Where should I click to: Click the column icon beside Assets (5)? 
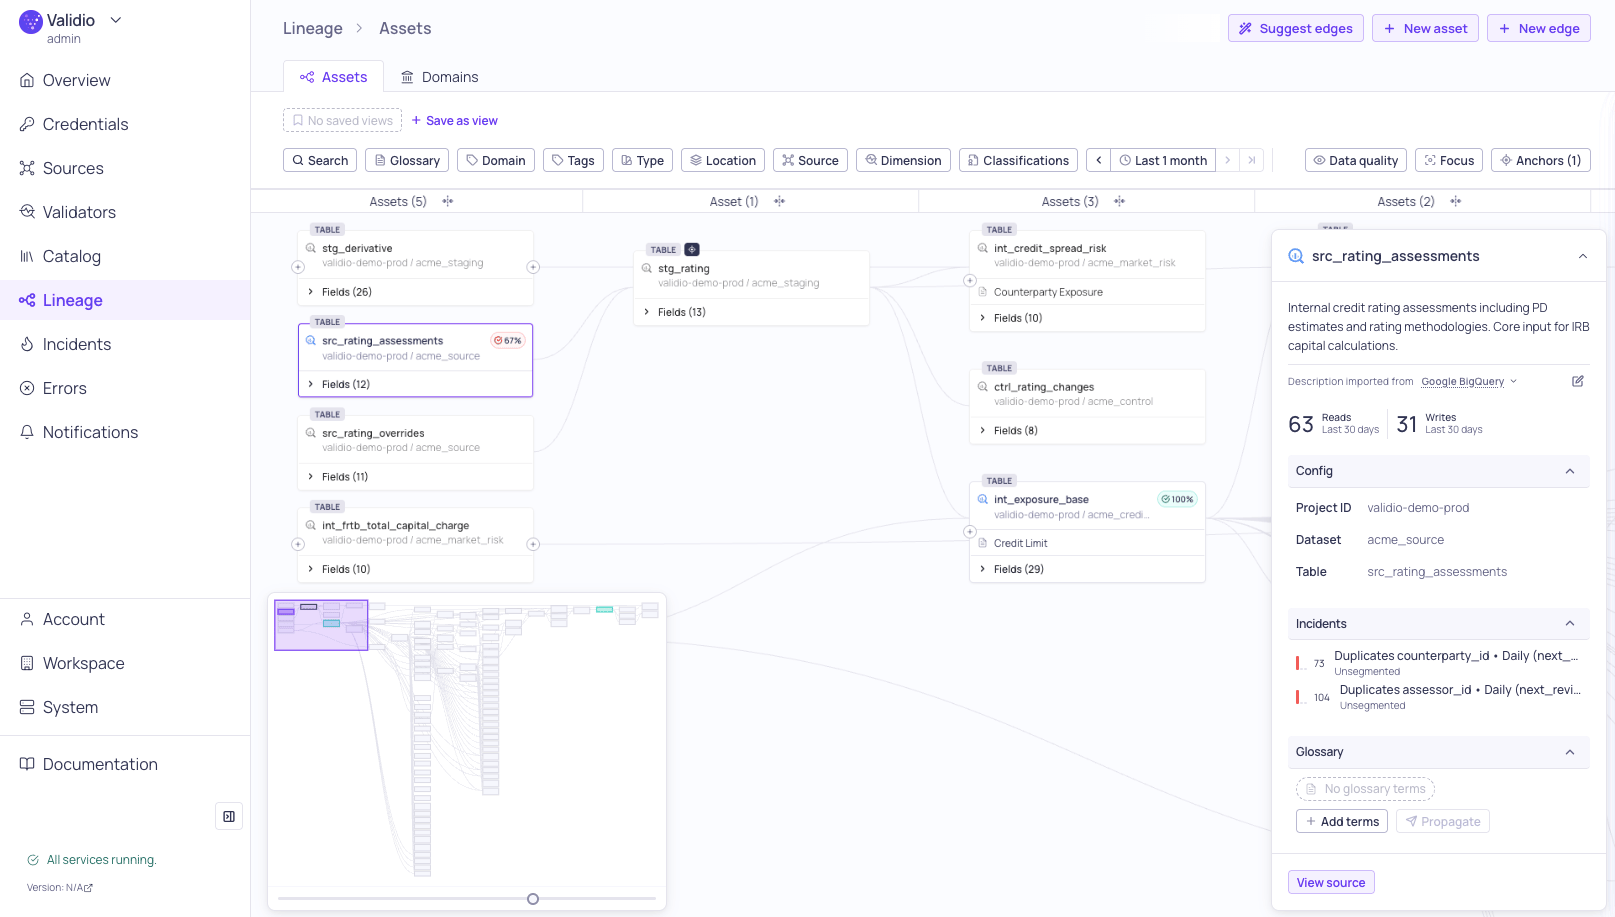tap(448, 201)
